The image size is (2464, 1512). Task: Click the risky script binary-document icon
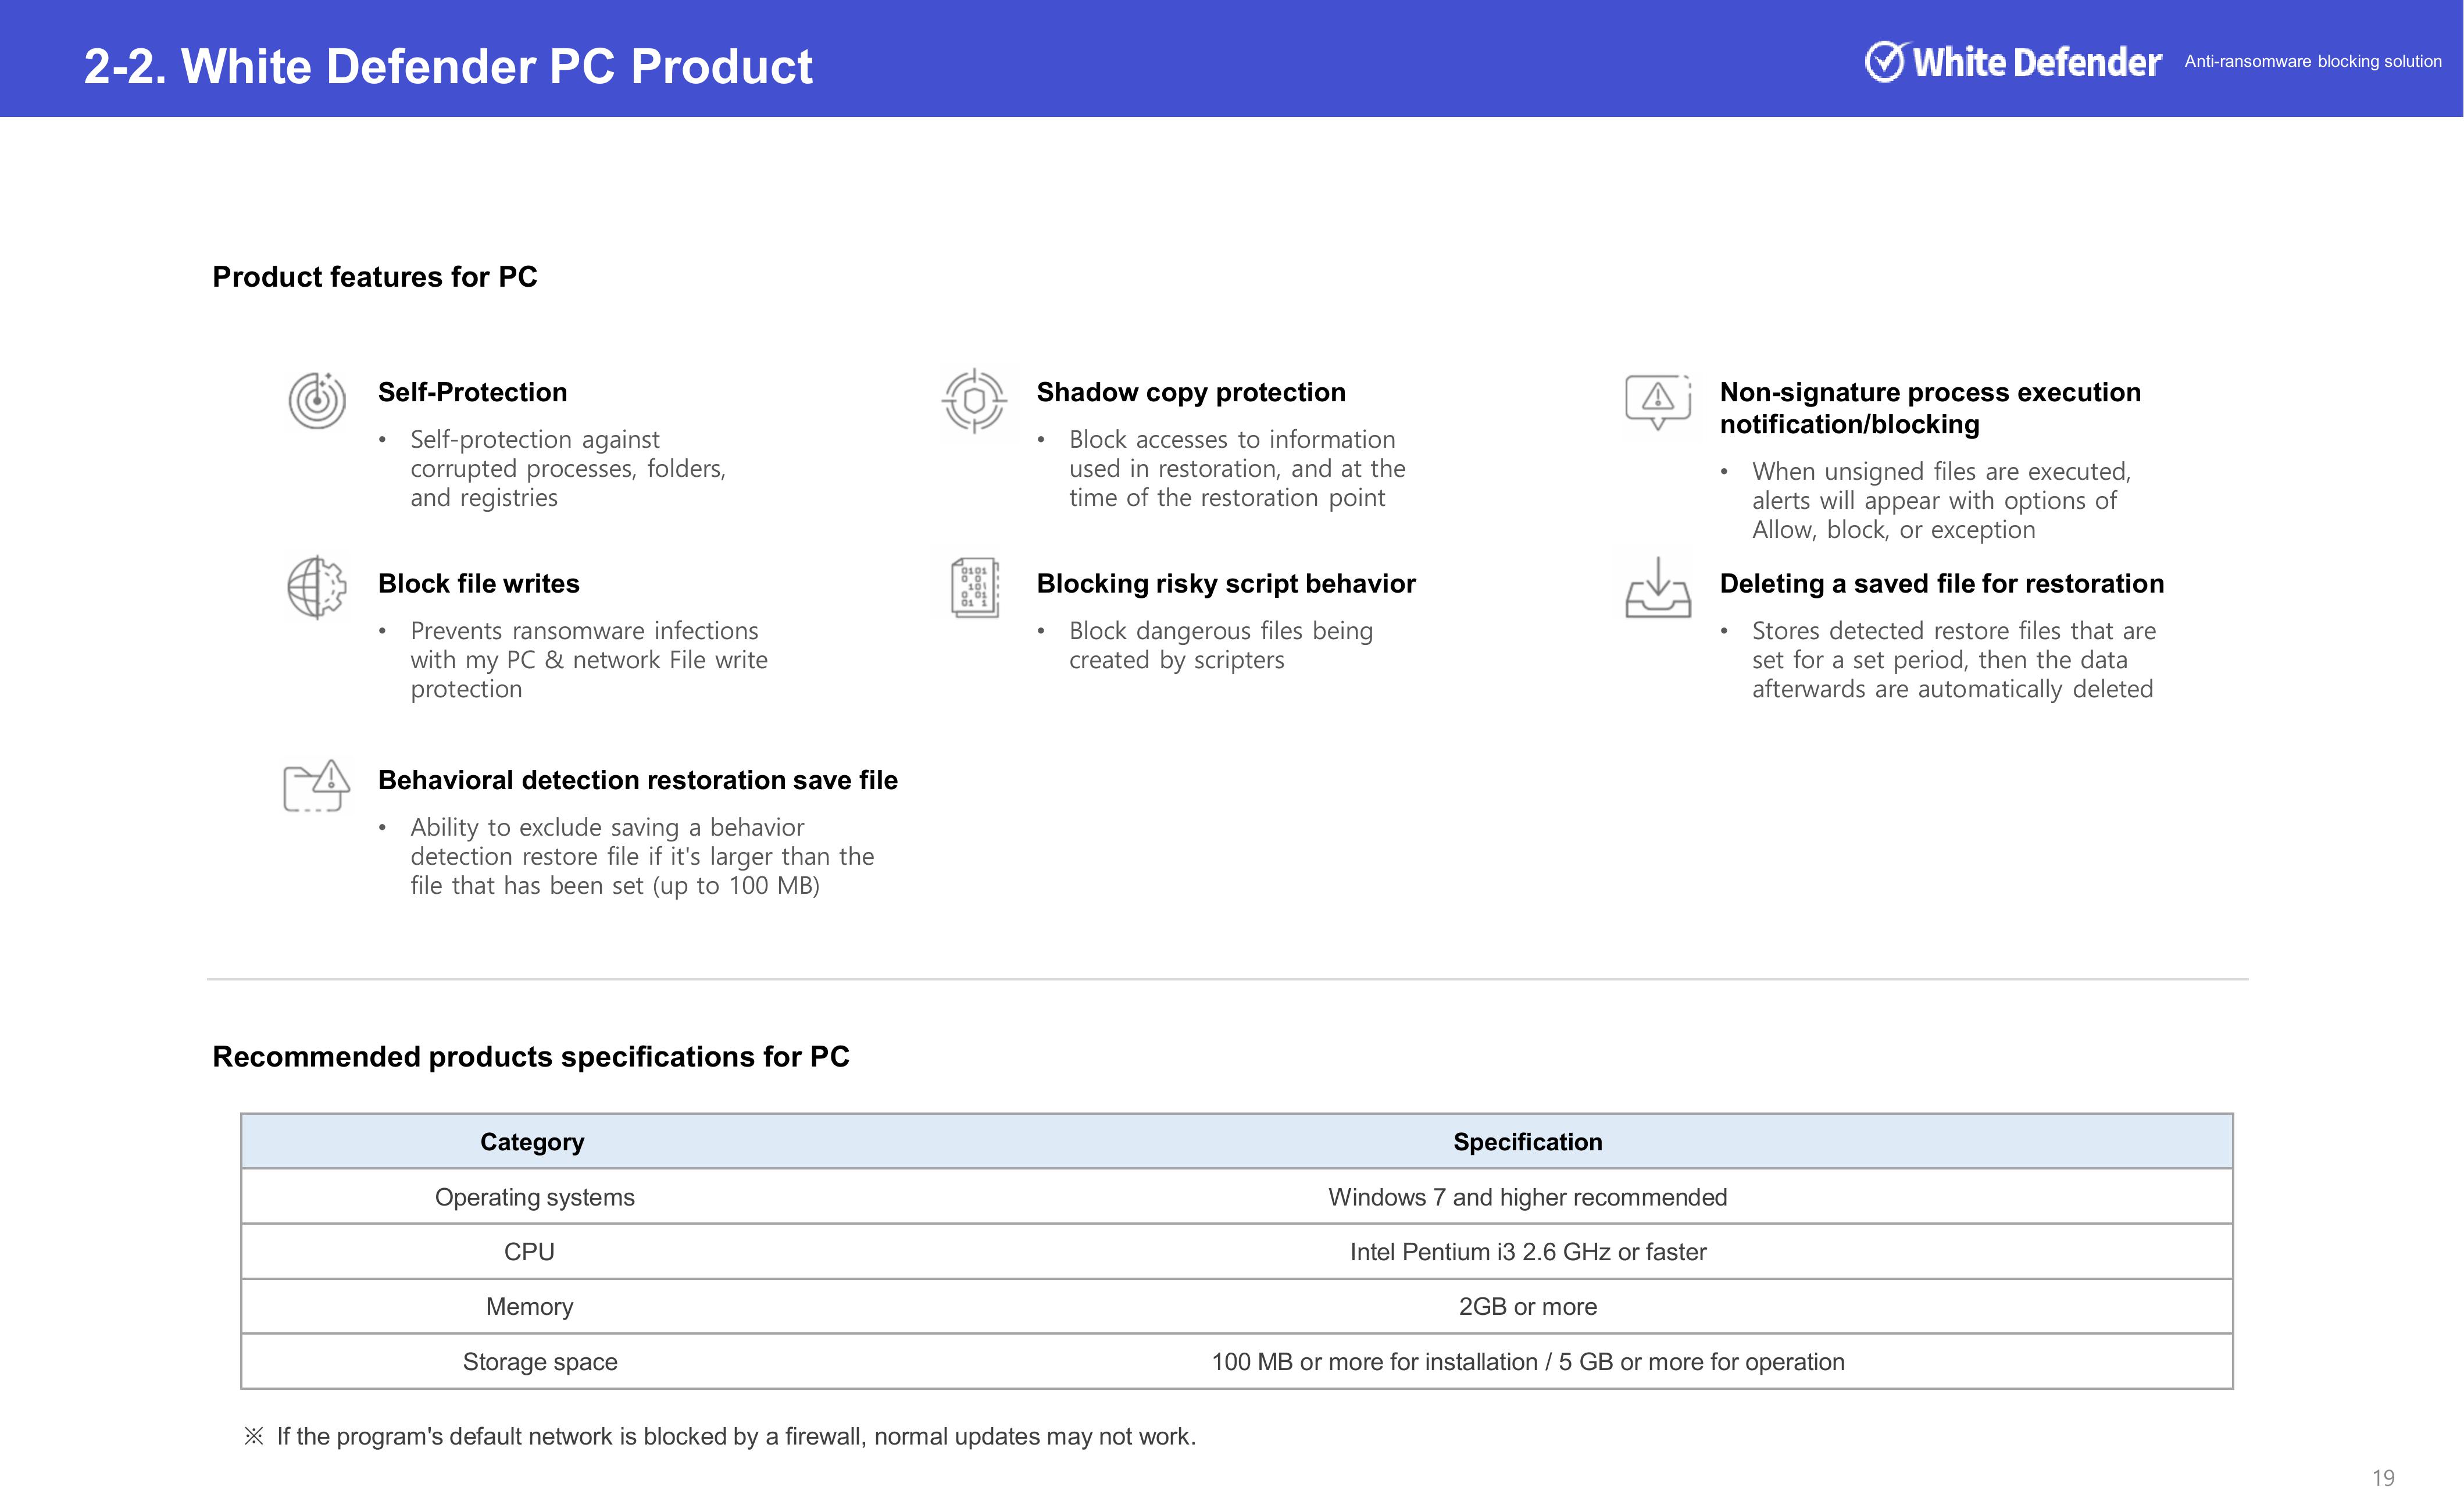[975, 587]
